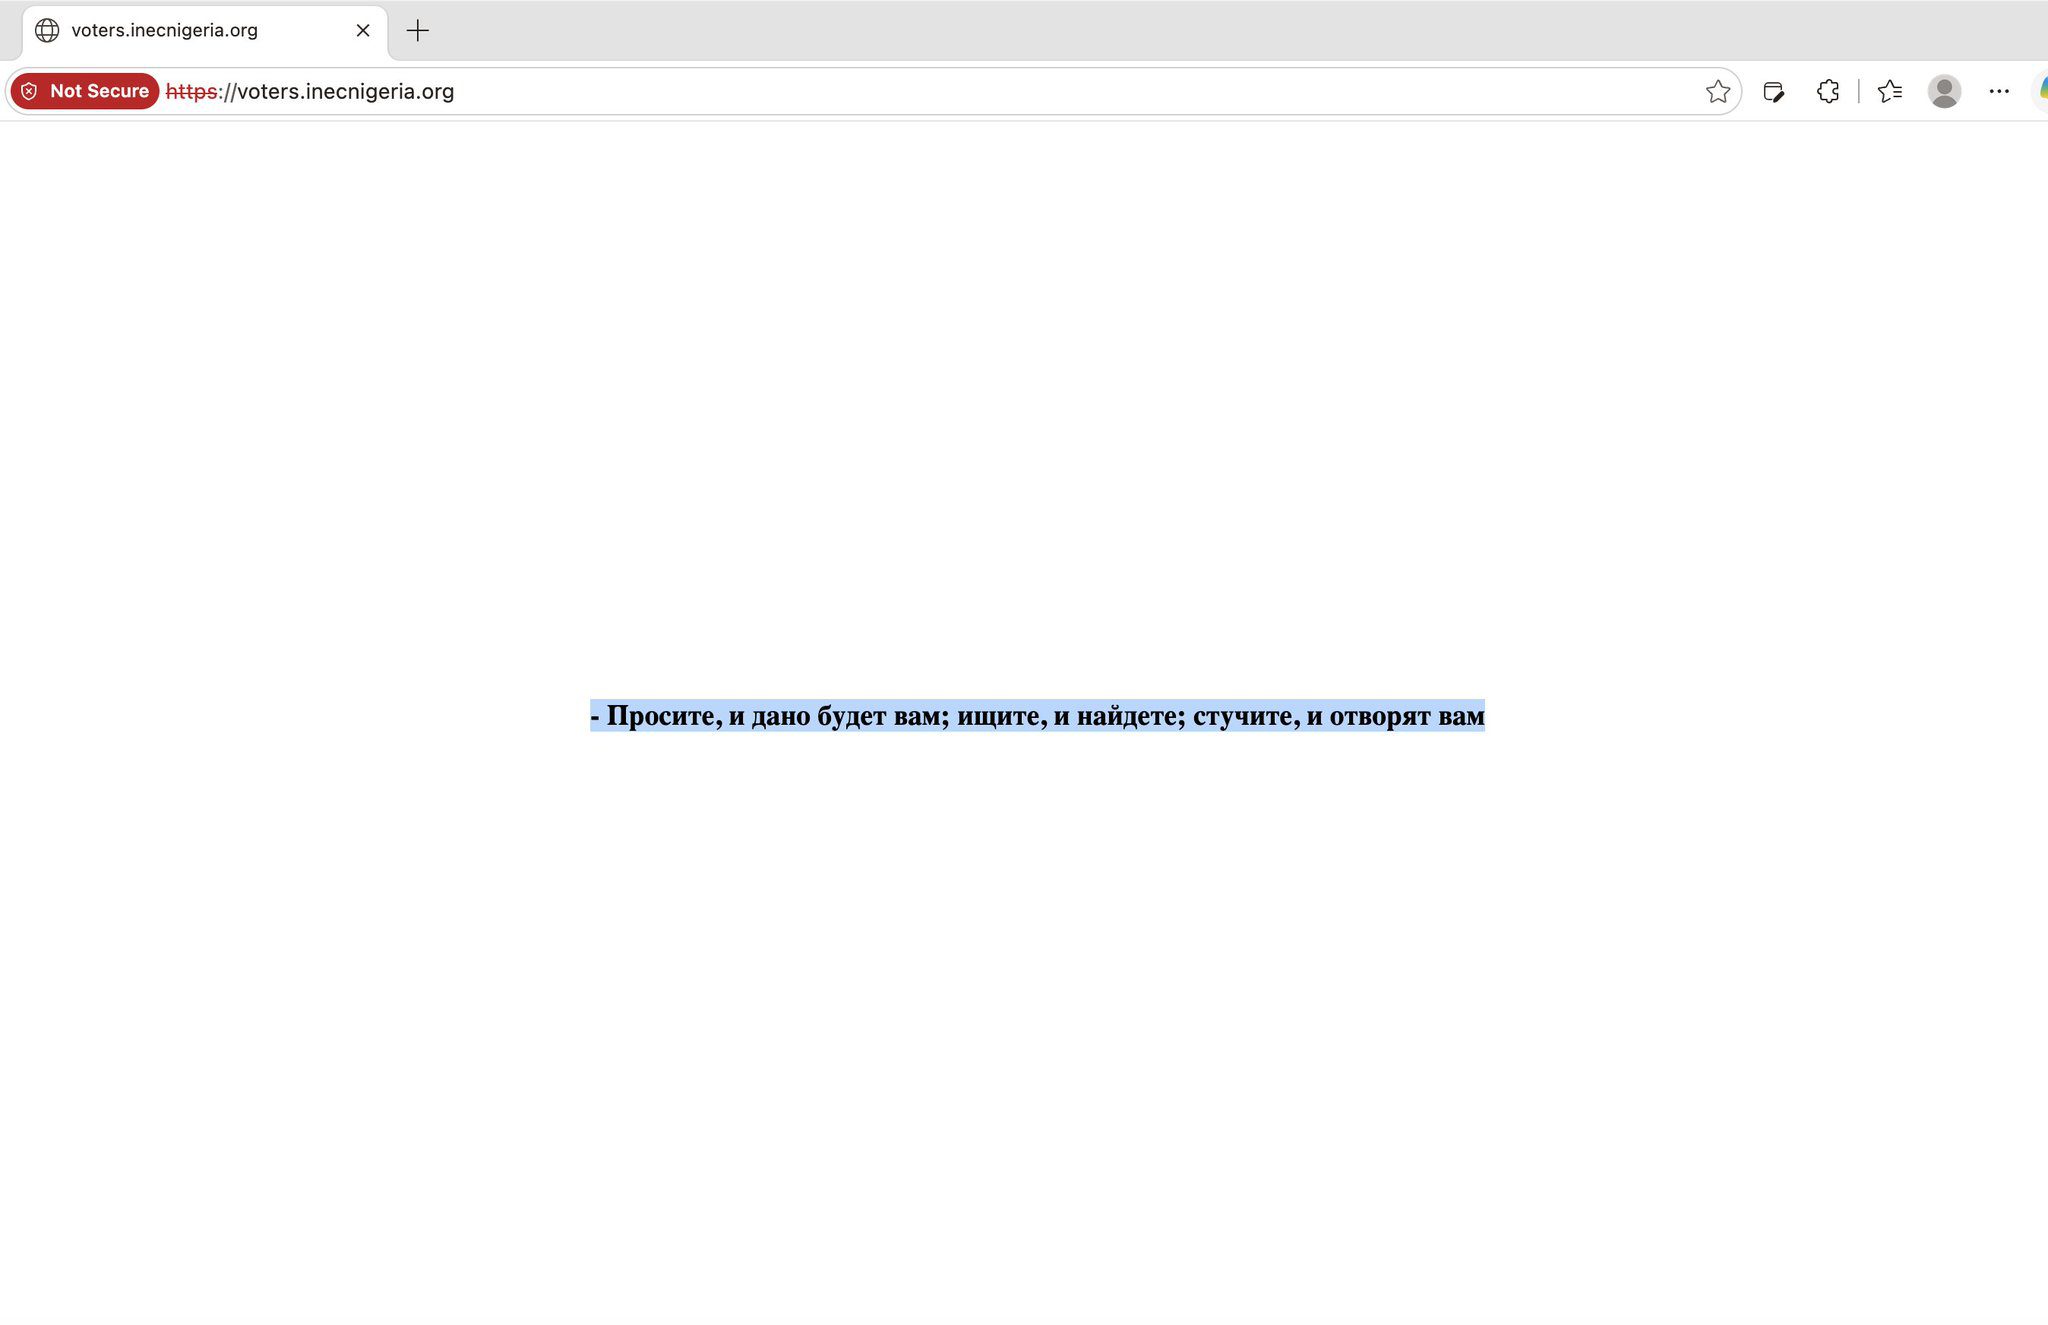Close the voters.inecnigeria.org tab
Screen dimensions: 2048x1325
pos(363,30)
